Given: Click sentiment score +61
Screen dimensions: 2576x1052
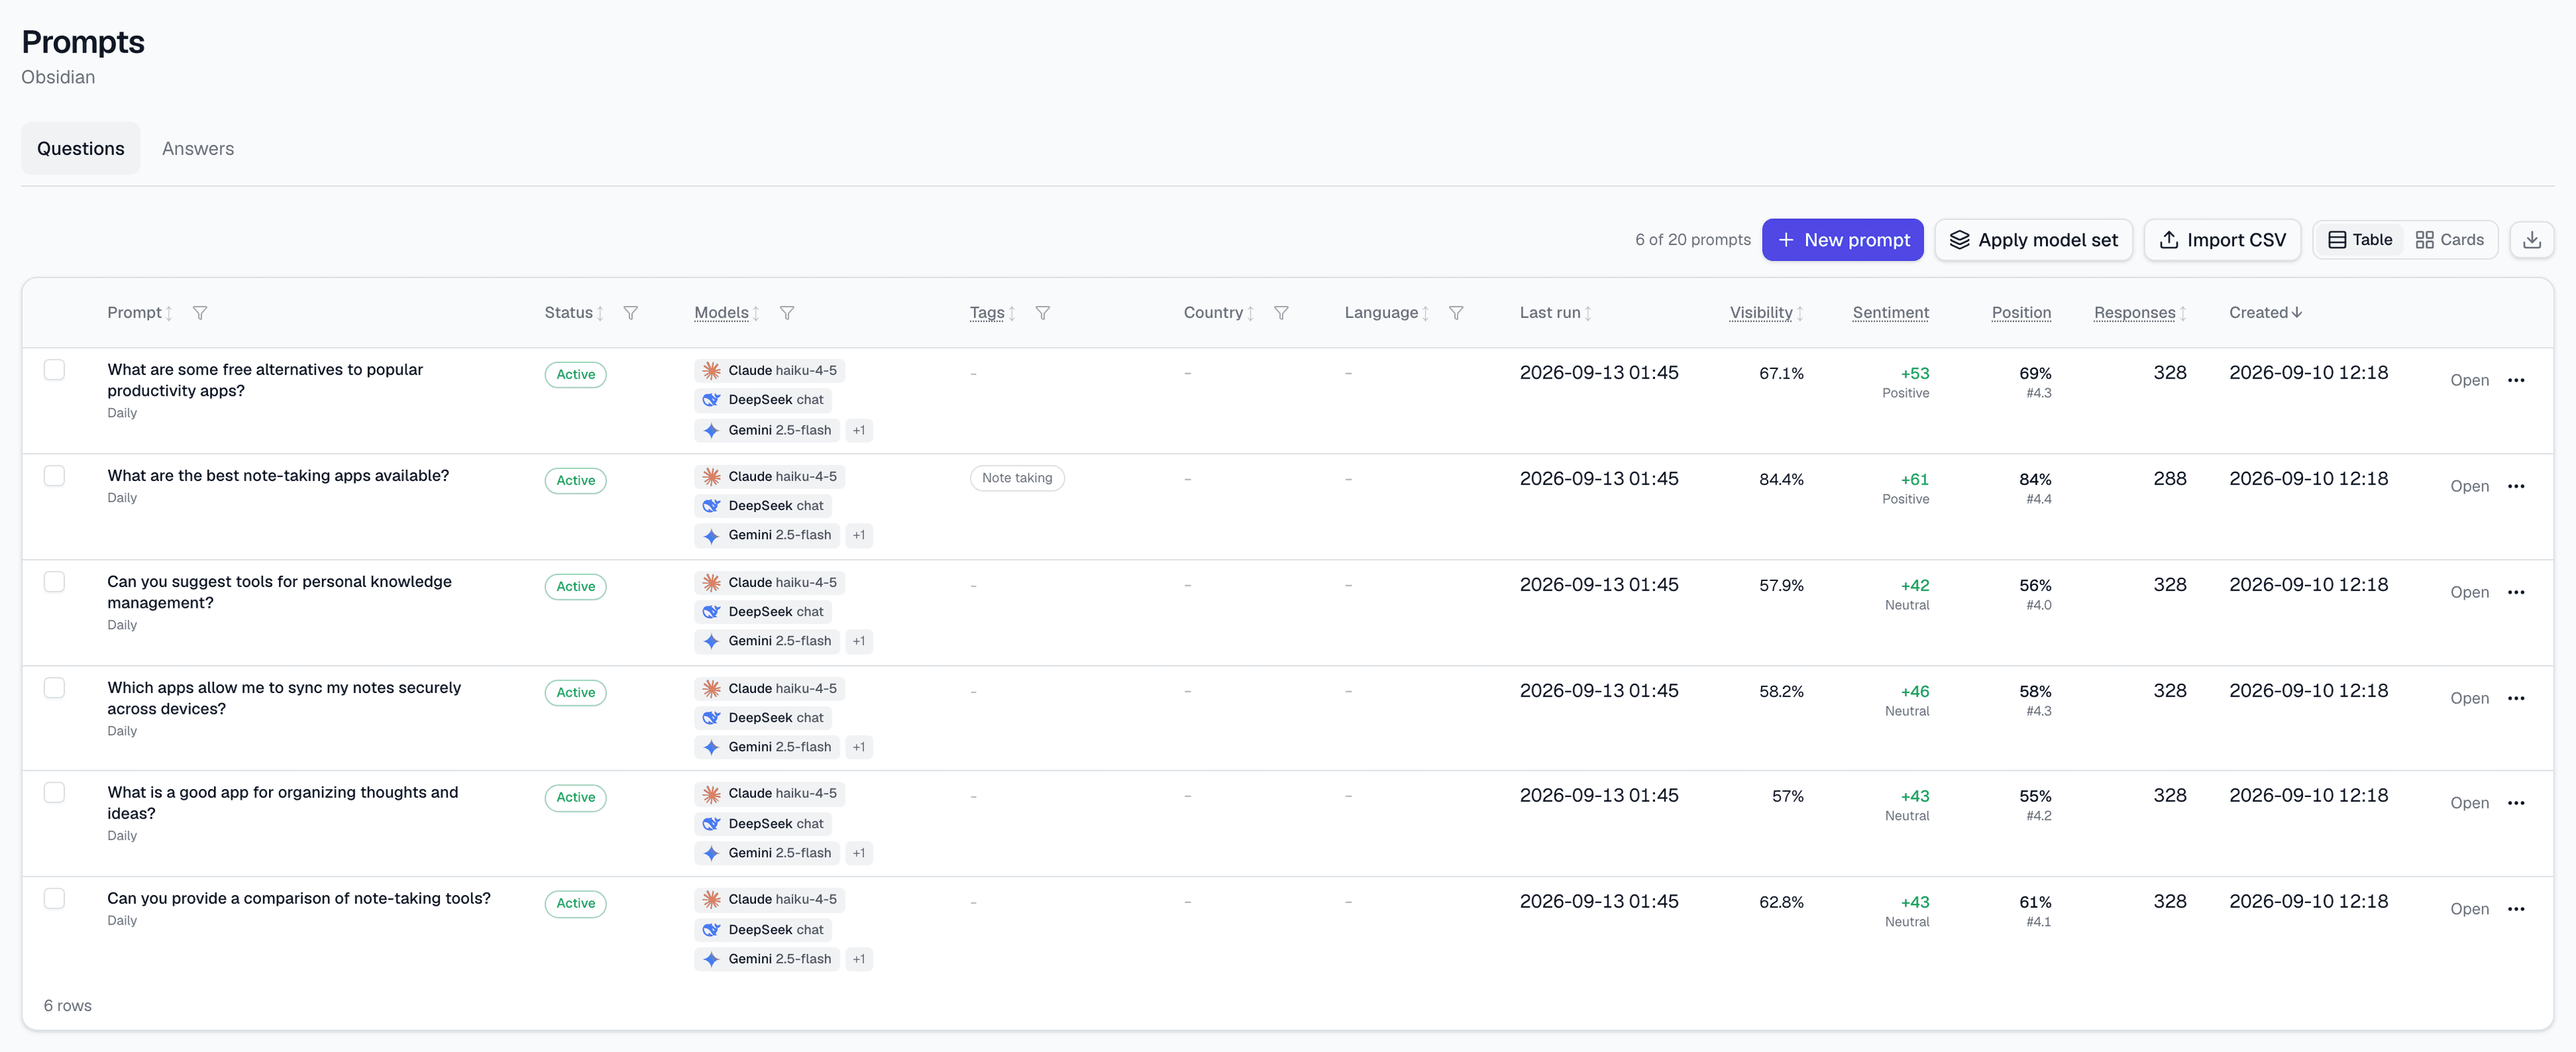Looking at the screenshot, I should [1914, 479].
